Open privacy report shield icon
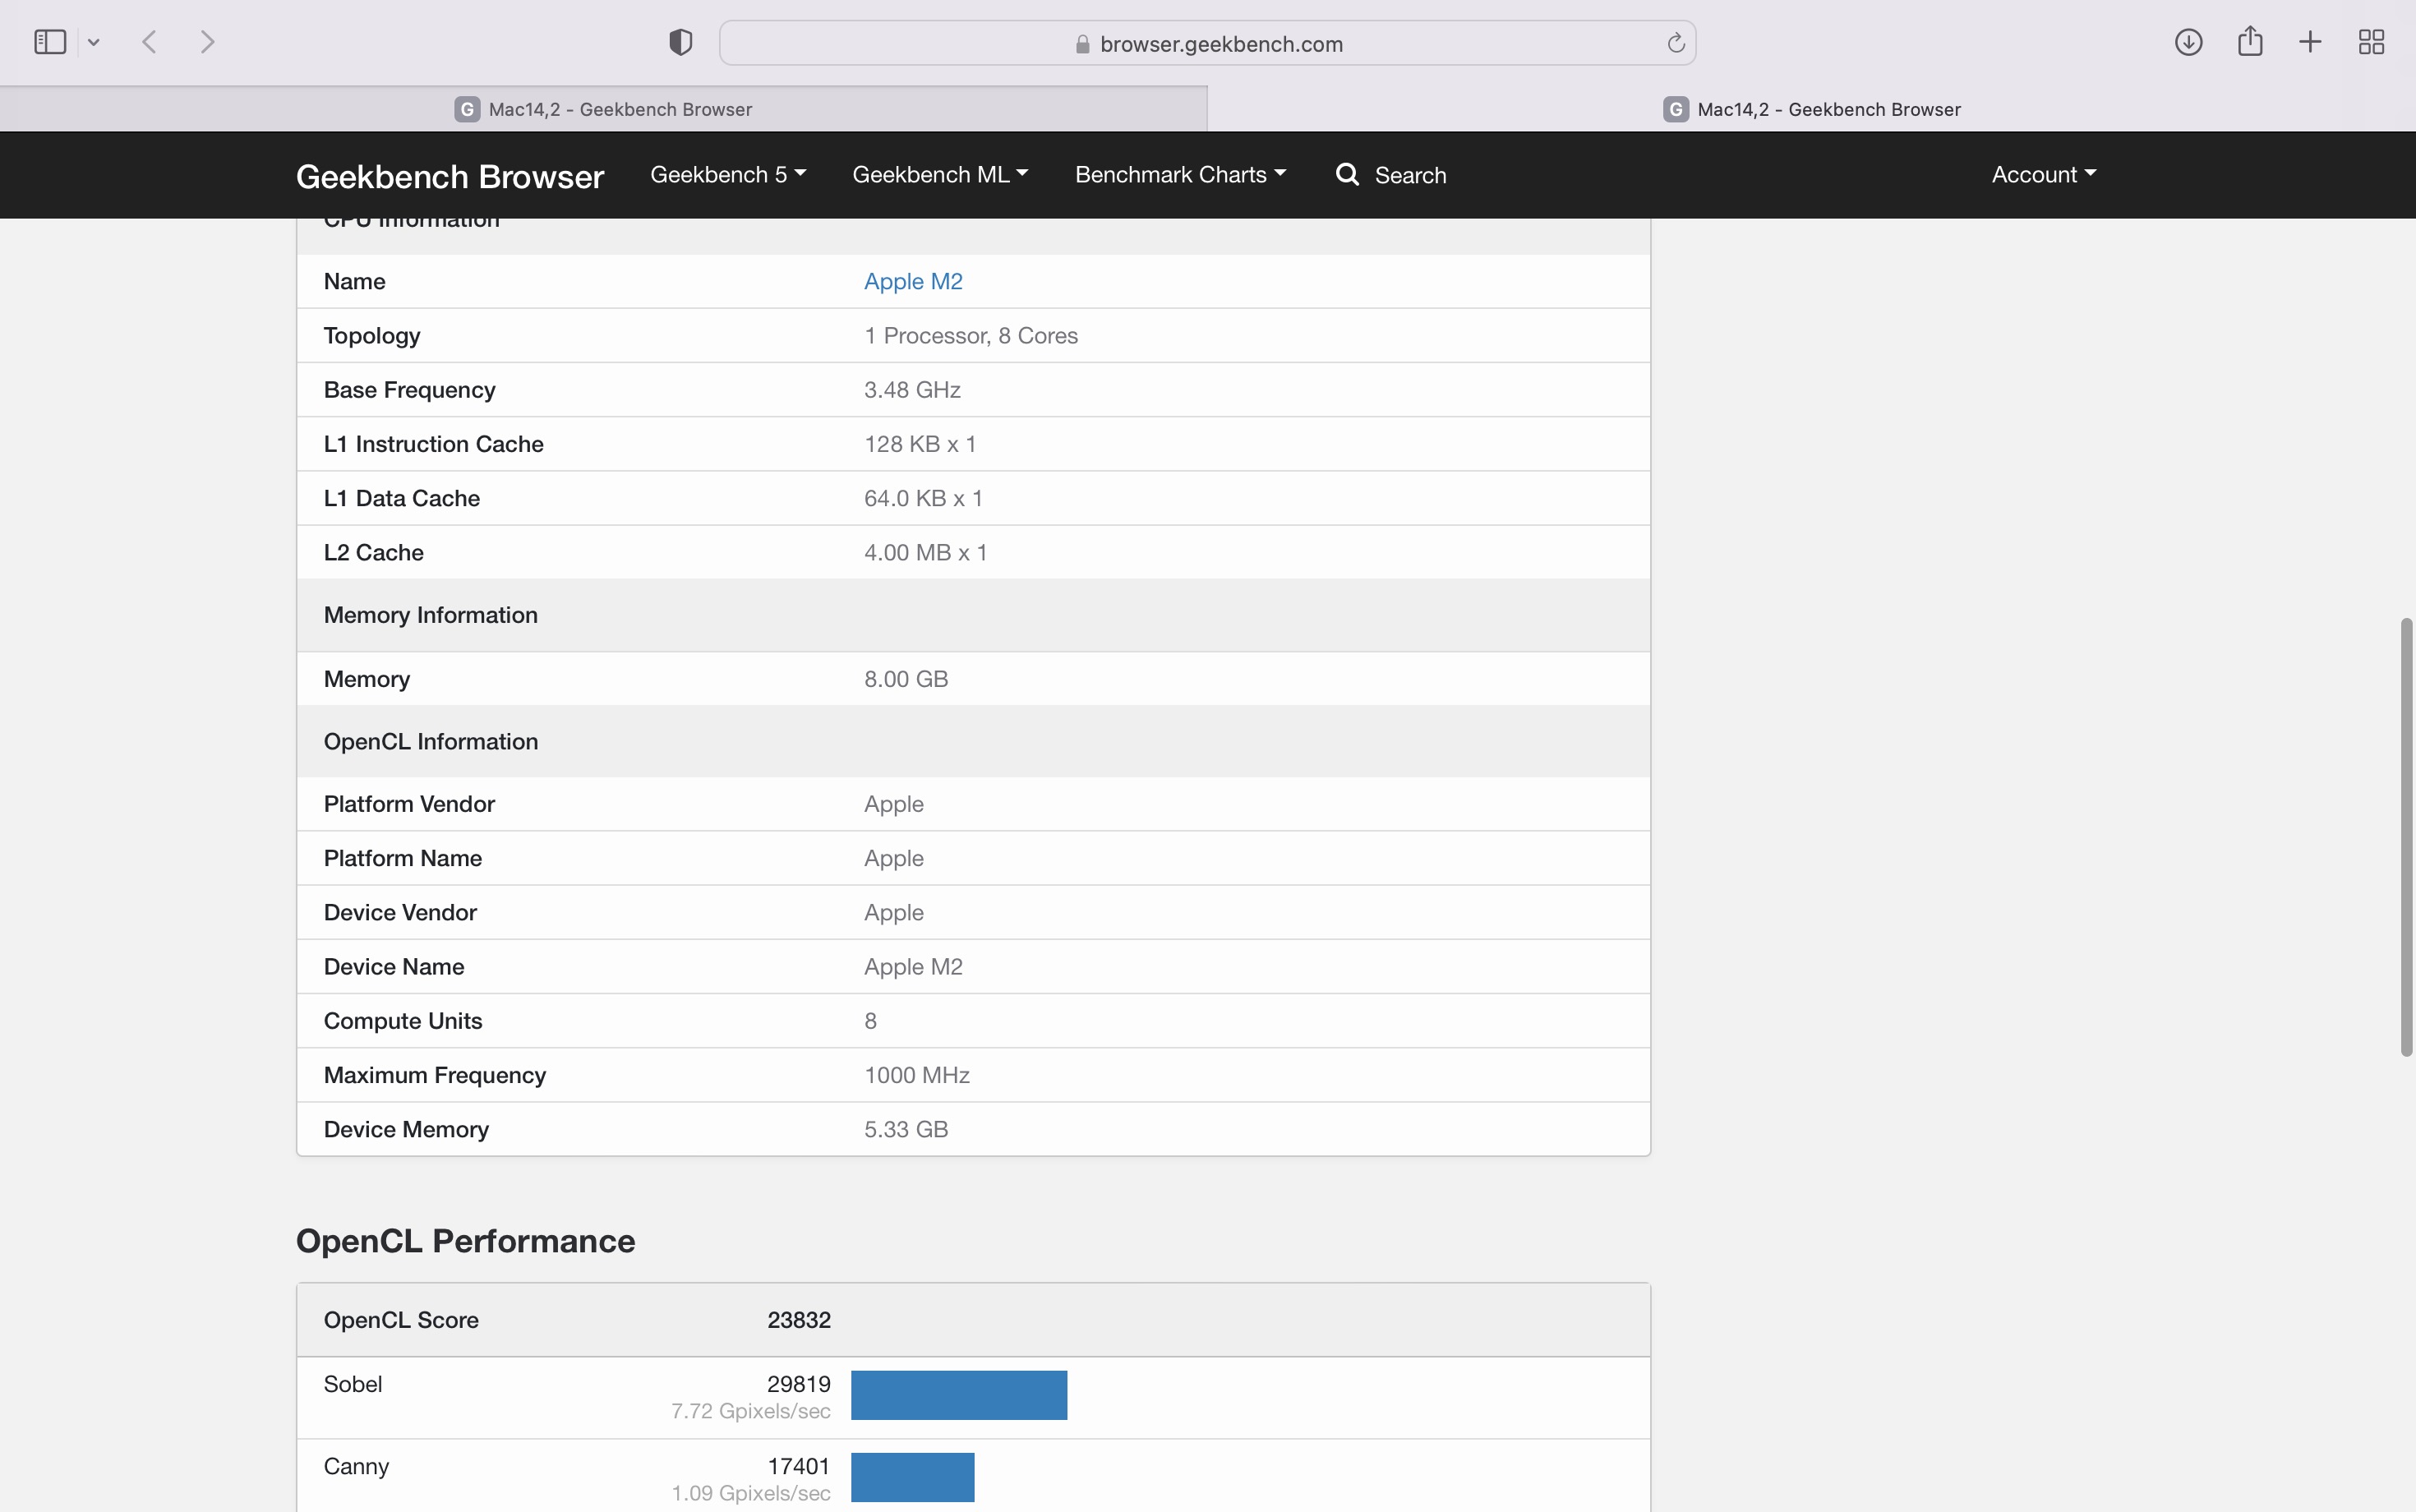 click(x=681, y=42)
